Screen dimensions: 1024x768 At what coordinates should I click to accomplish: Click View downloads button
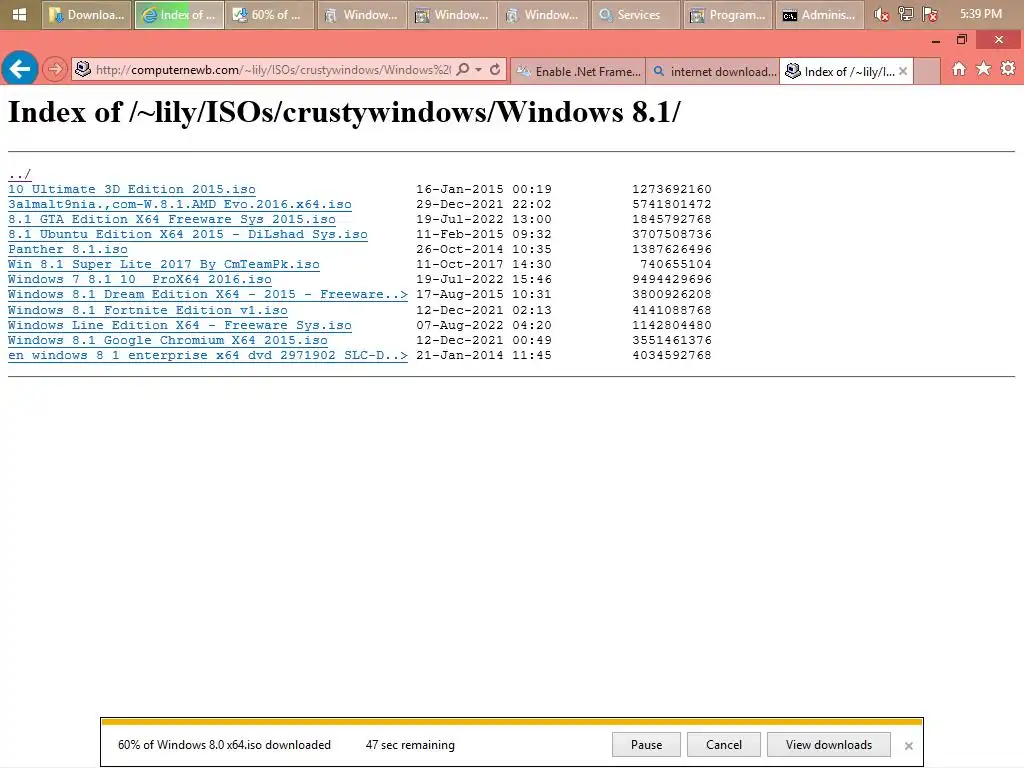(829, 744)
